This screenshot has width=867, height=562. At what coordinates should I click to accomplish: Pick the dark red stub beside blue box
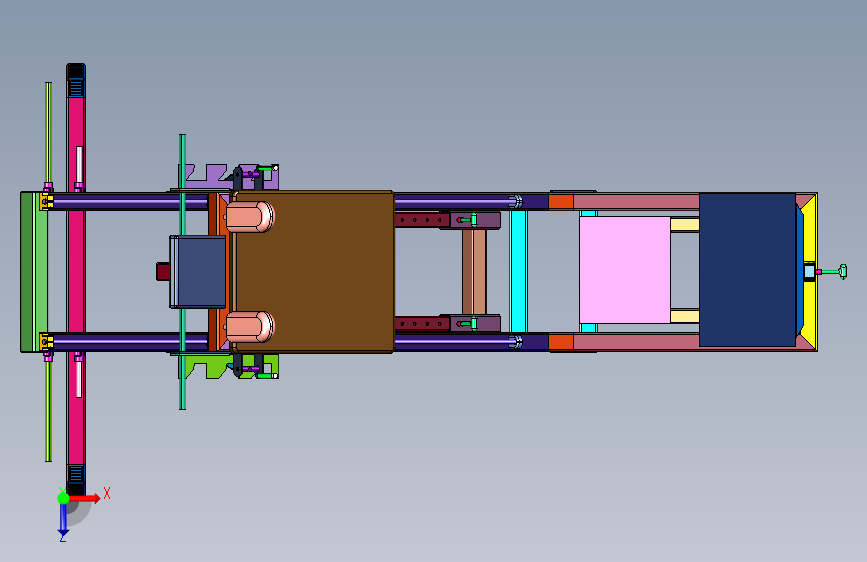(x=163, y=272)
